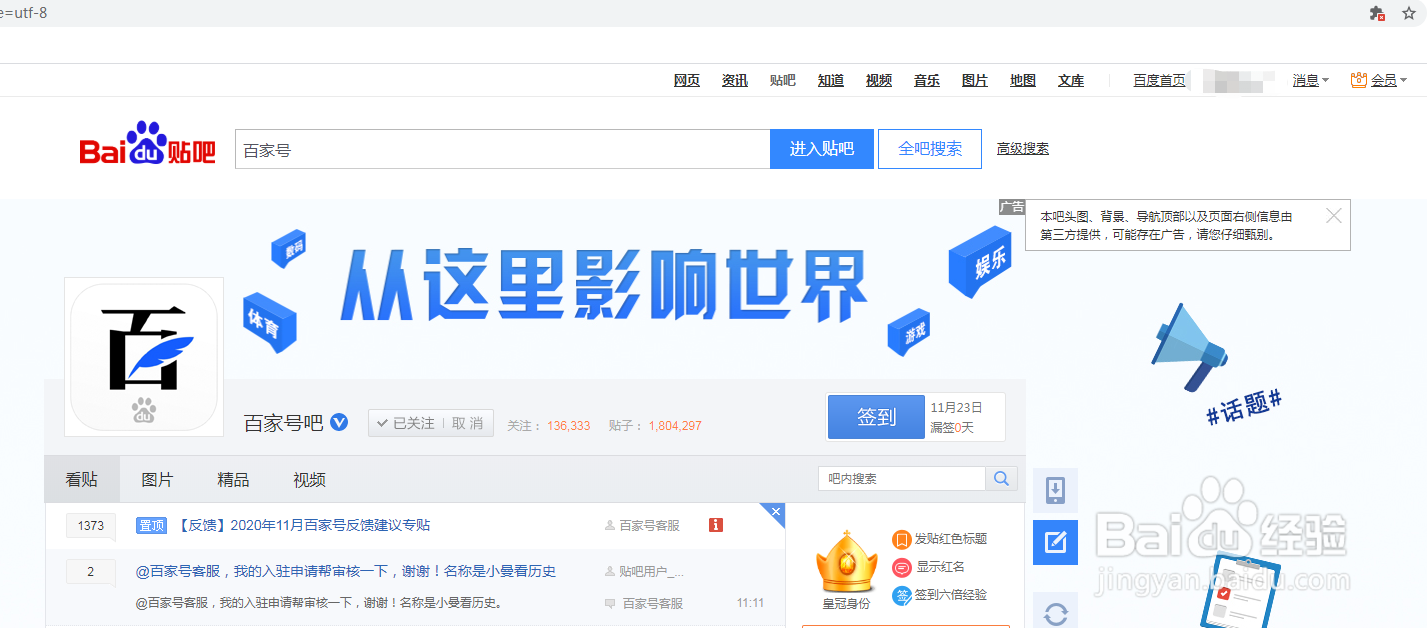Click the 百家号吧 bar name title

284,423
